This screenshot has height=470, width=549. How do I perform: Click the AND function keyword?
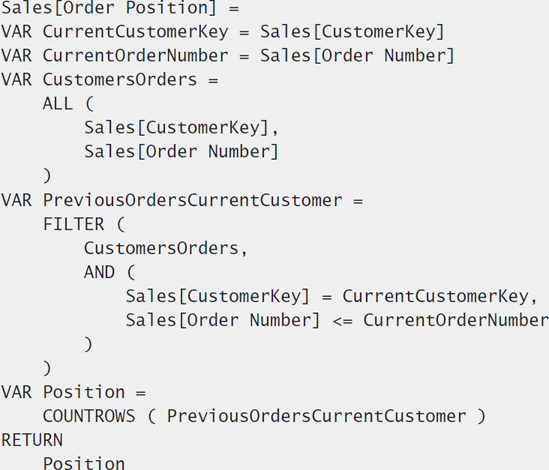[99, 272]
